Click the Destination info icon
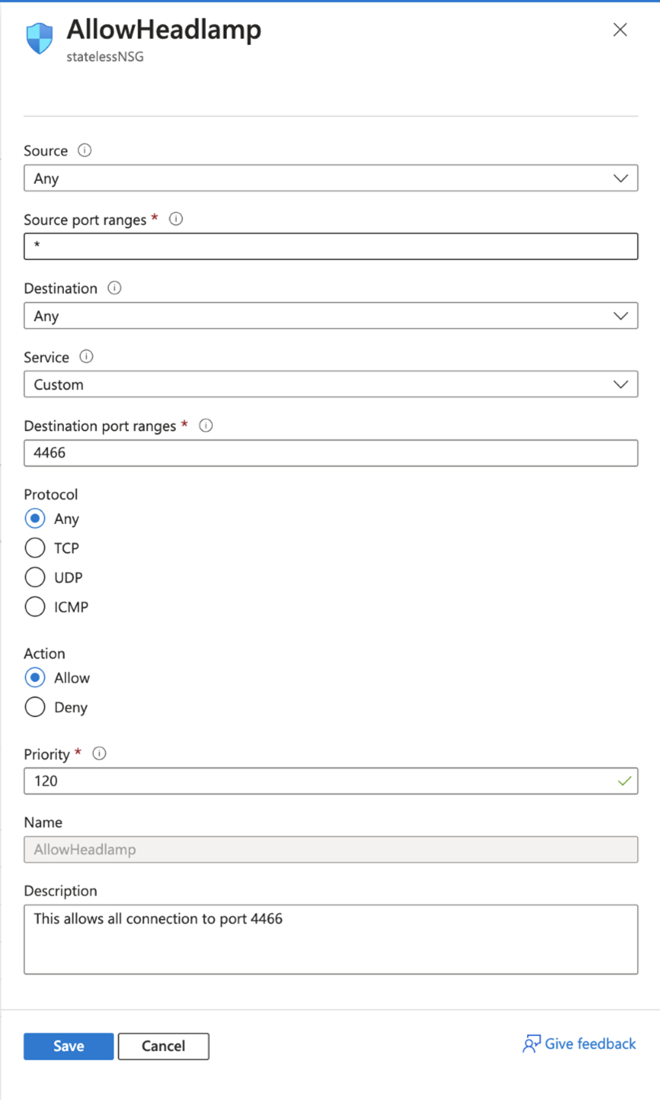The image size is (660, 1100). click(x=113, y=288)
